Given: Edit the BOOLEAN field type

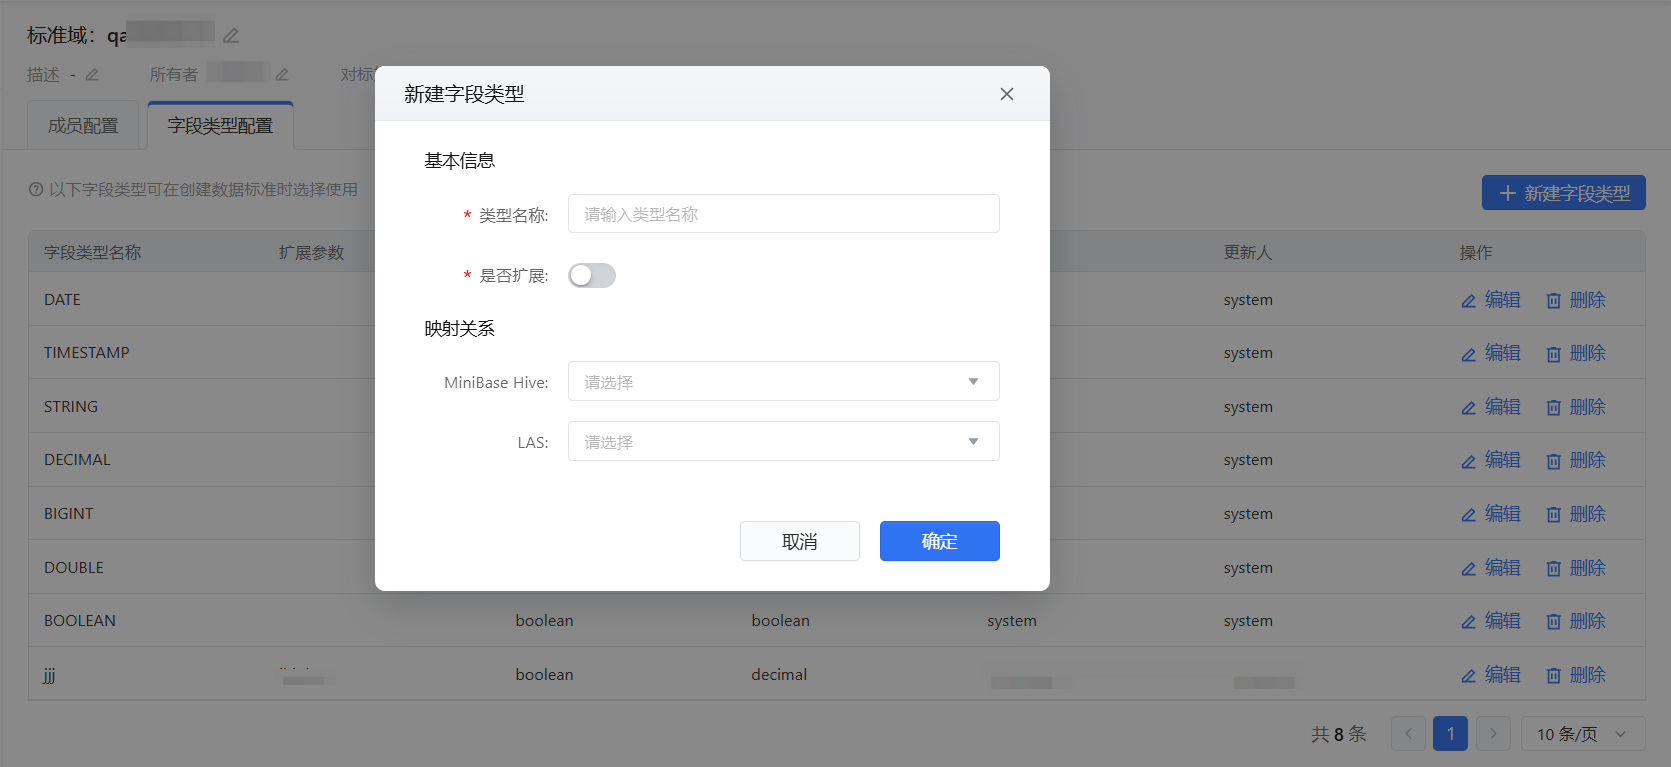Looking at the screenshot, I should pyautogui.click(x=1491, y=621).
